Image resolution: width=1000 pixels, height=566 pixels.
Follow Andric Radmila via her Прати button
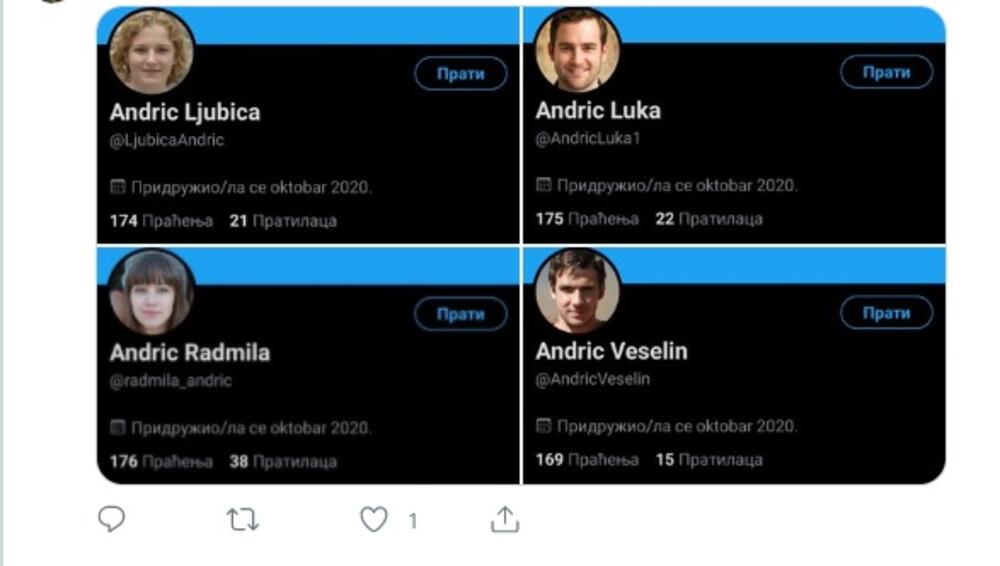click(461, 314)
